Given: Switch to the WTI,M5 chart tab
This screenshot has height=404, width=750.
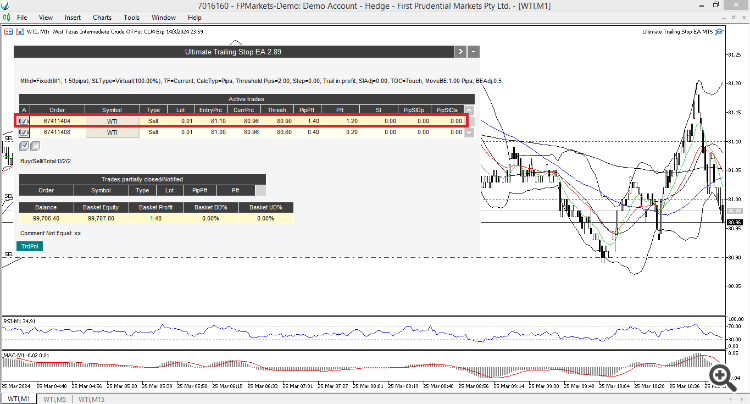Looking at the screenshot, I should tap(55, 399).
